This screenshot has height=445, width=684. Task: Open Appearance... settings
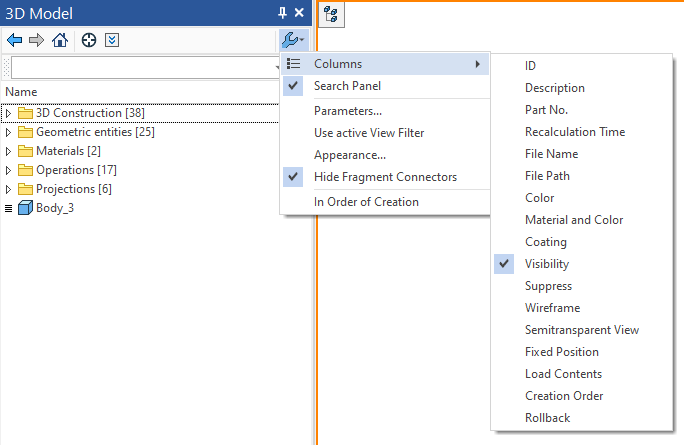tap(385, 155)
